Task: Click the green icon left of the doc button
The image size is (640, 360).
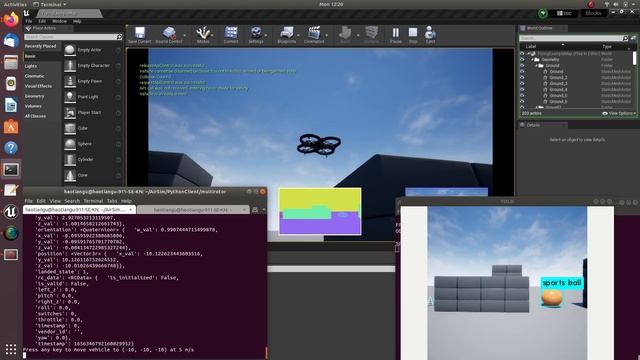Action: coord(543,13)
